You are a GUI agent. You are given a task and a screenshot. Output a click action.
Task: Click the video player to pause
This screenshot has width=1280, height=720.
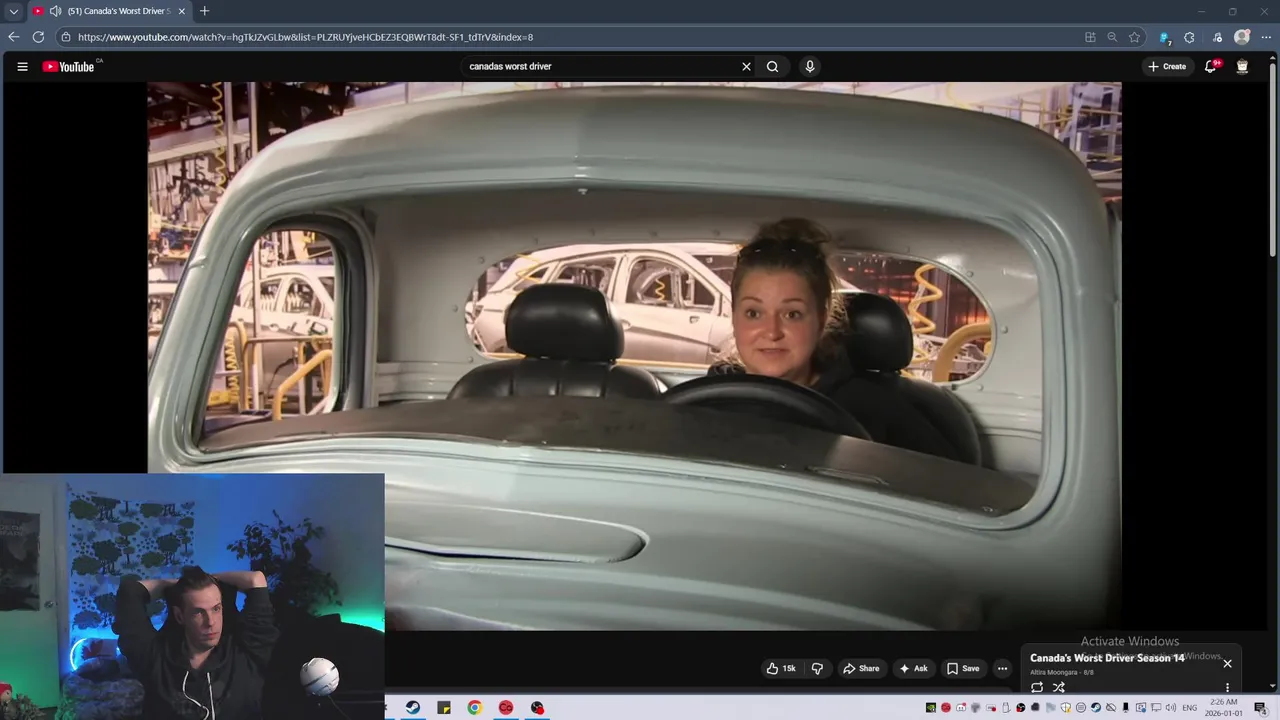coord(634,355)
